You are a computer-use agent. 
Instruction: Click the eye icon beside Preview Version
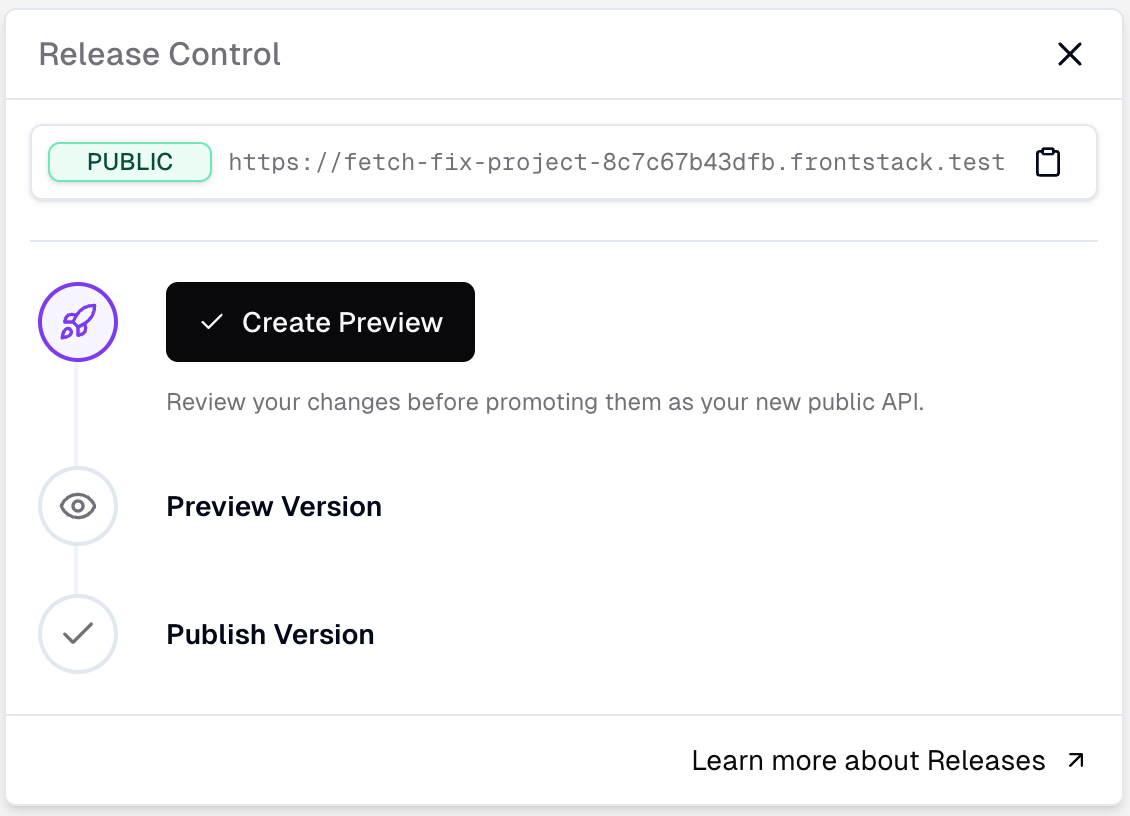(78, 506)
